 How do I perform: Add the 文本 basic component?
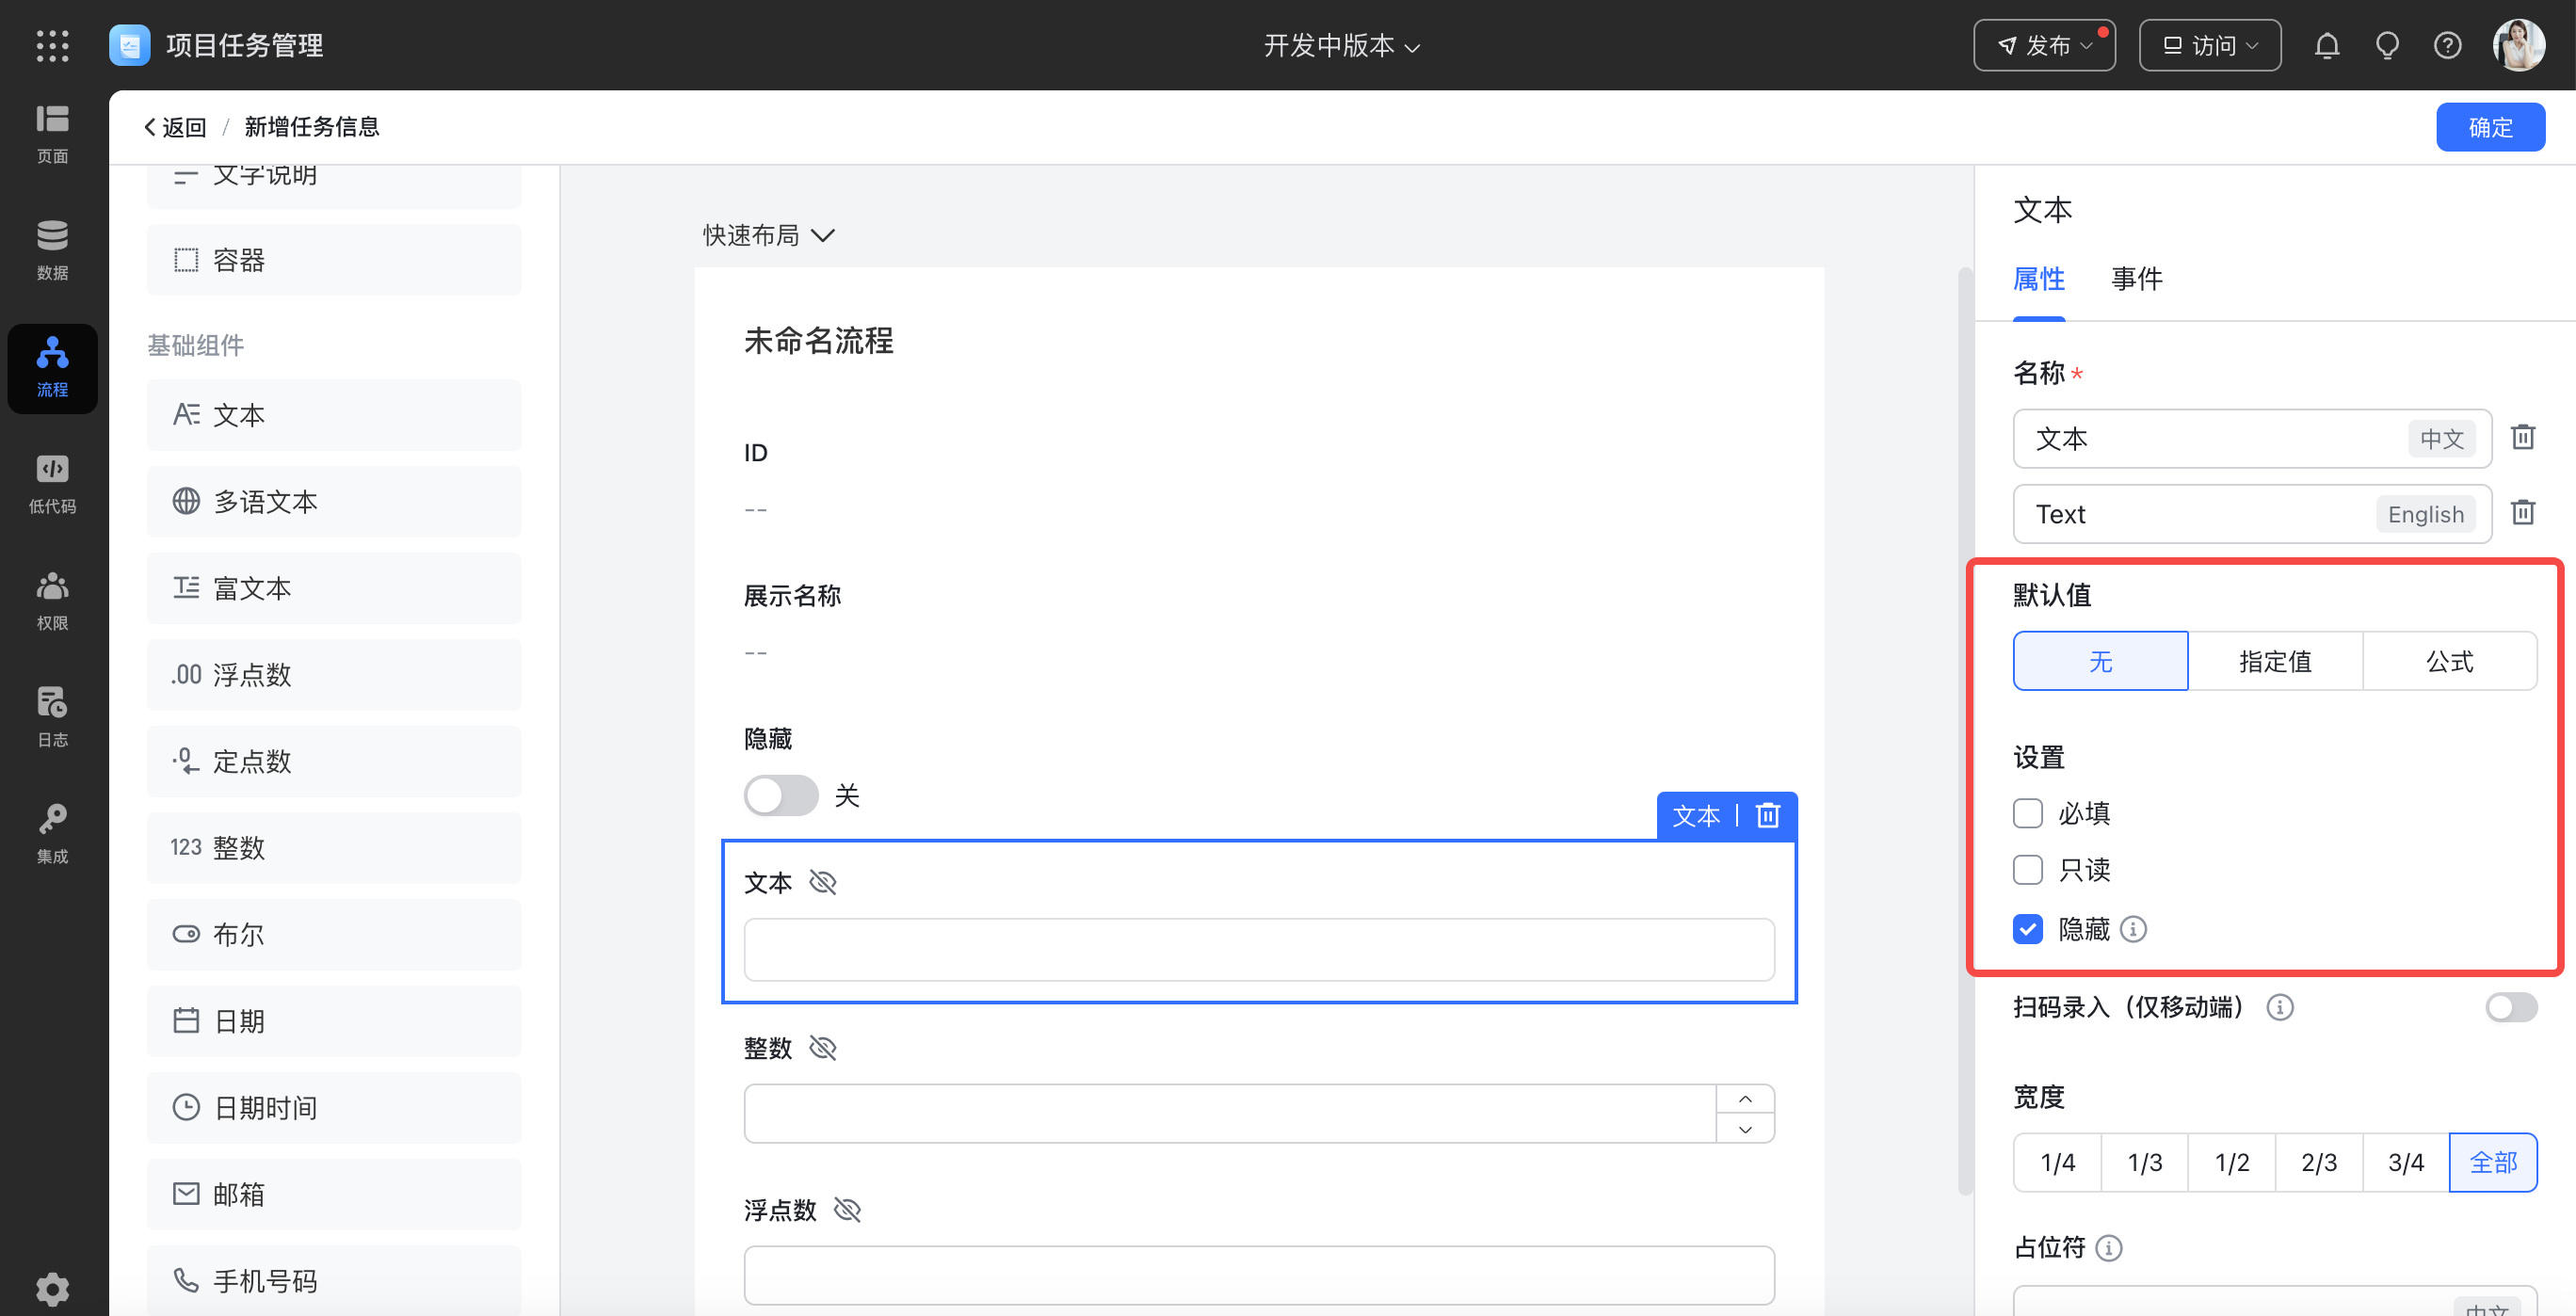(x=334, y=415)
